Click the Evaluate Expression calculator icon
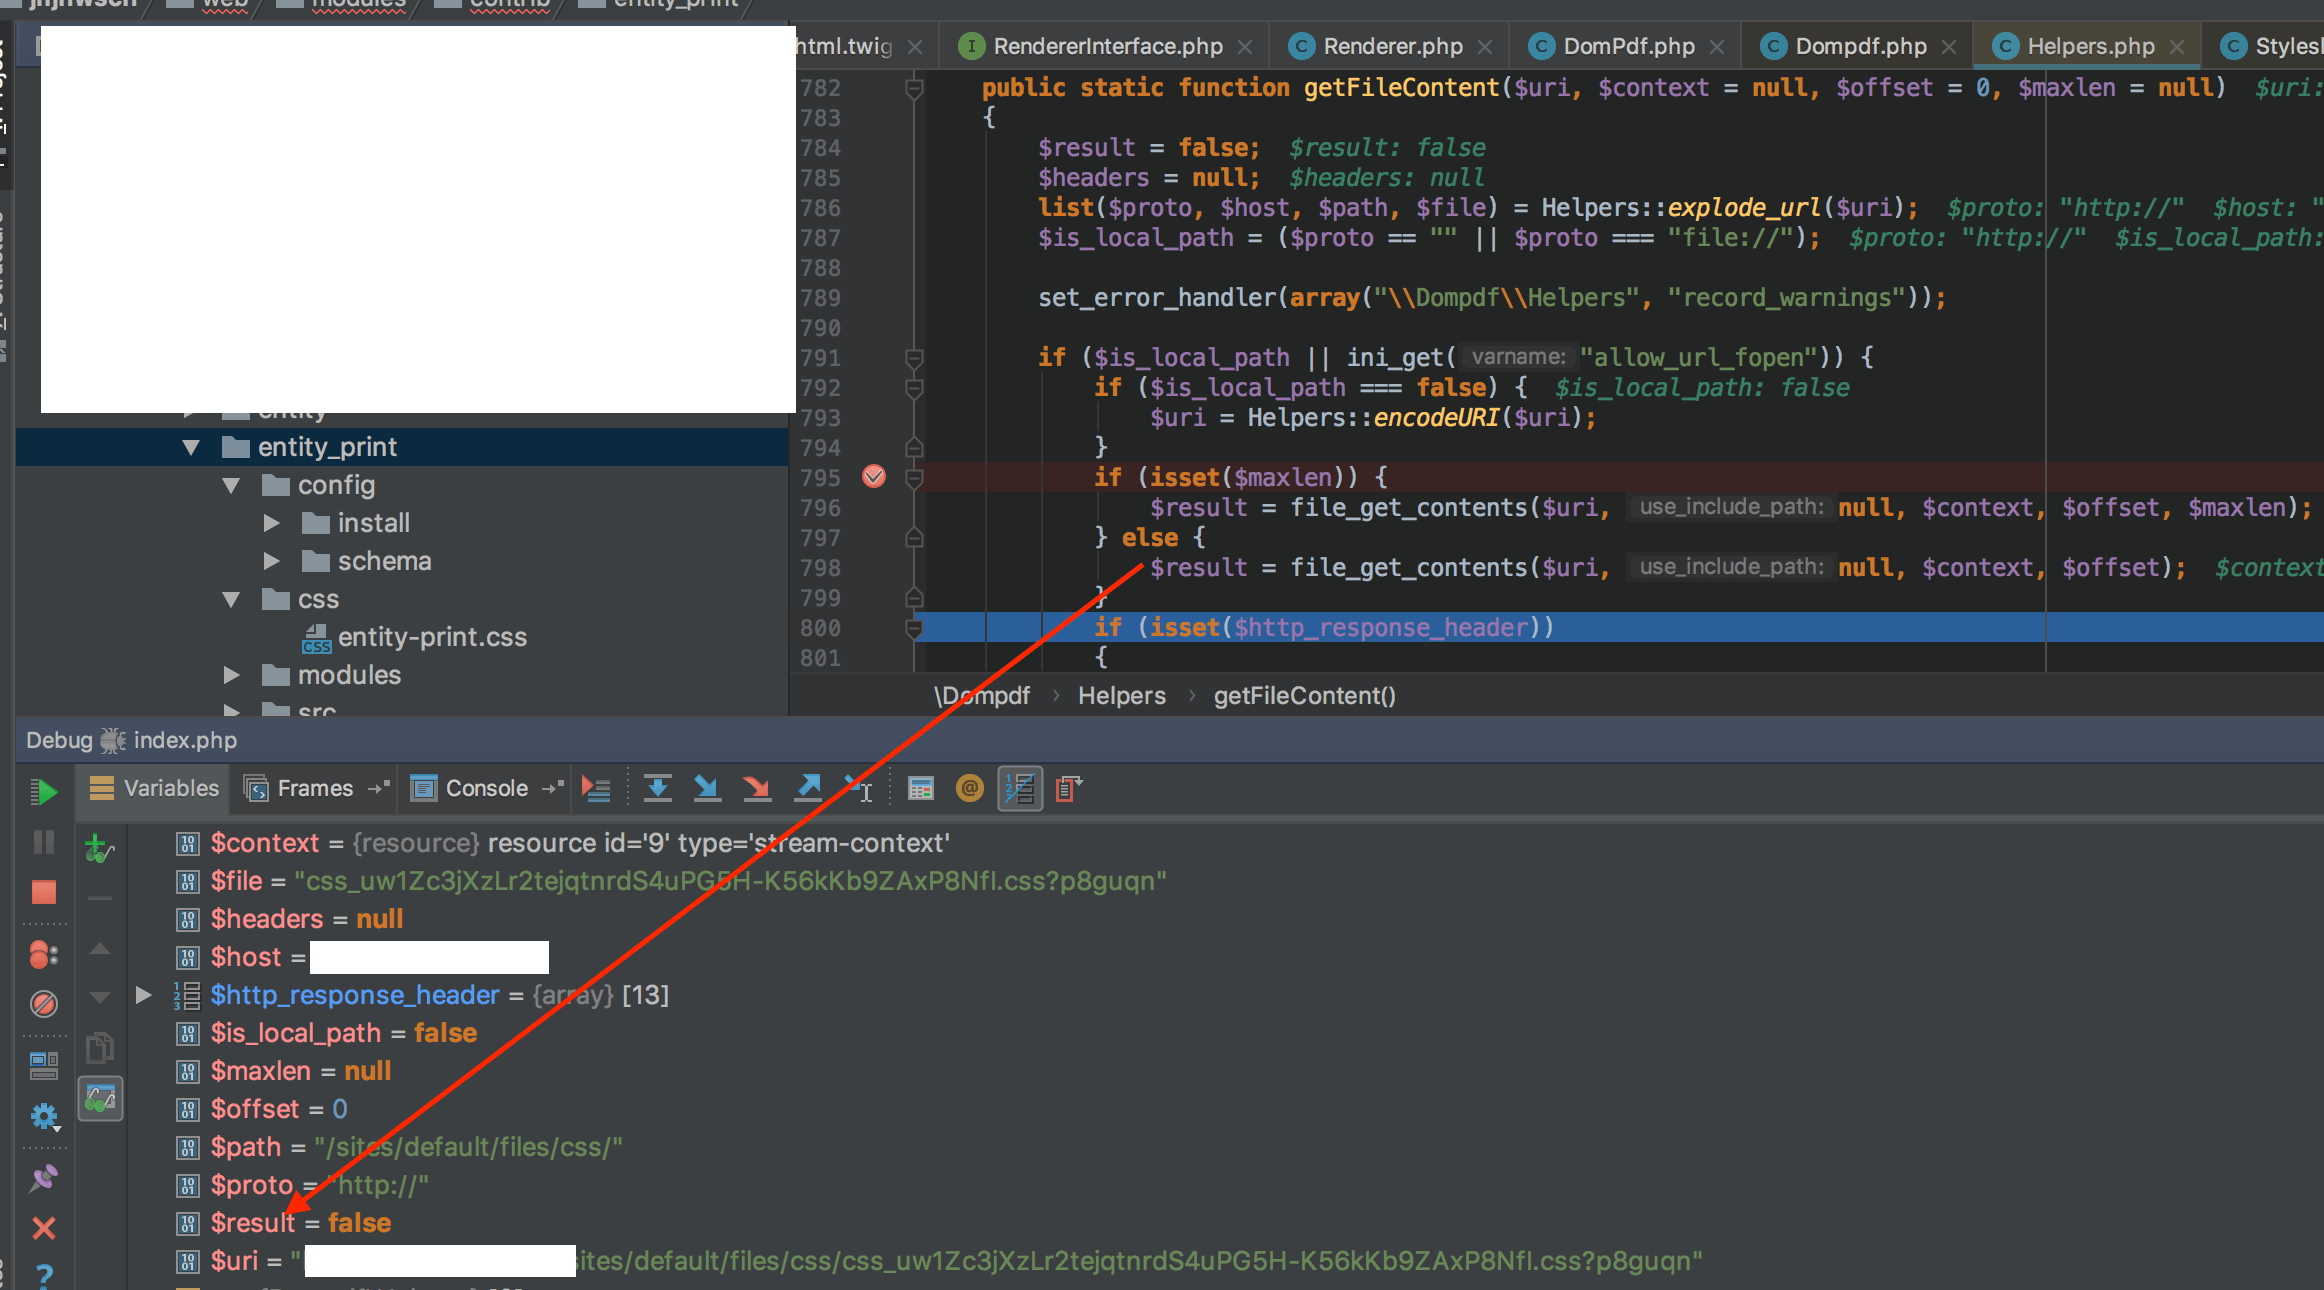 (920, 789)
